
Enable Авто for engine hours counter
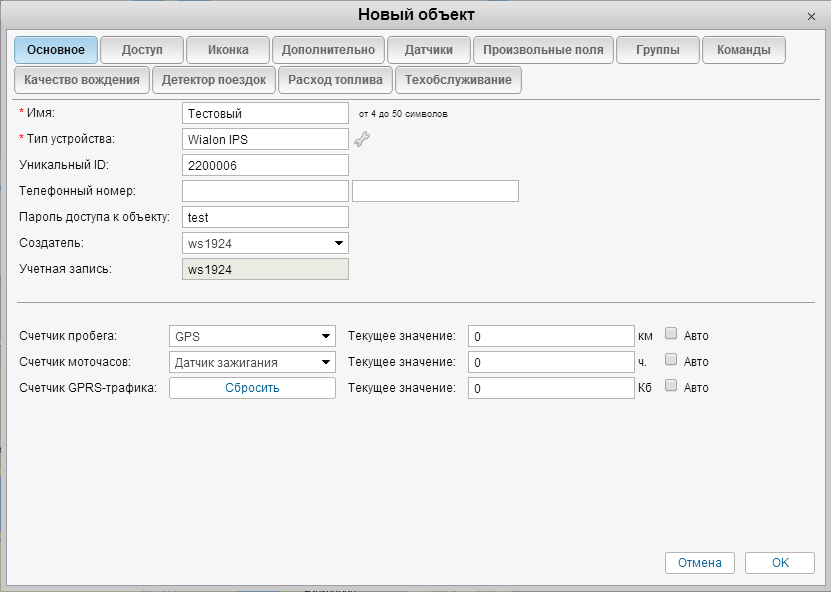[671, 359]
